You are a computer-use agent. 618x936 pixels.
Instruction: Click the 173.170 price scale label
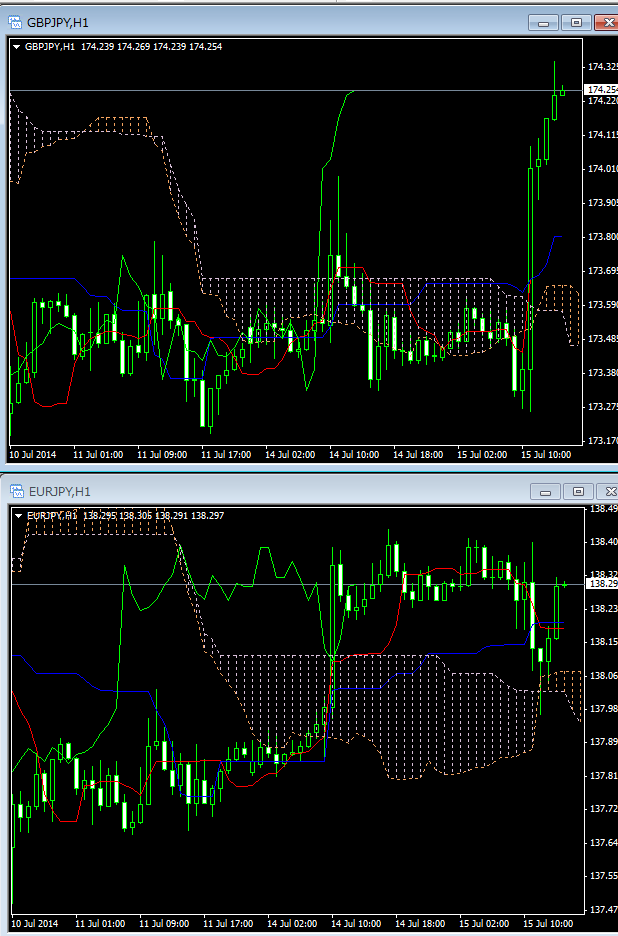pyautogui.click(x=602, y=441)
